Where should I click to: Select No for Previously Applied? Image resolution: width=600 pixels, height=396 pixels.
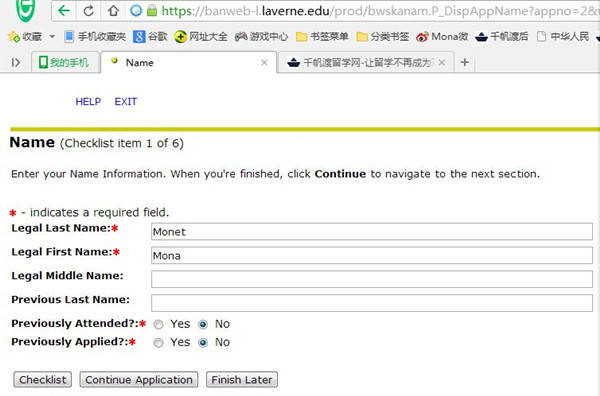[x=203, y=343]
